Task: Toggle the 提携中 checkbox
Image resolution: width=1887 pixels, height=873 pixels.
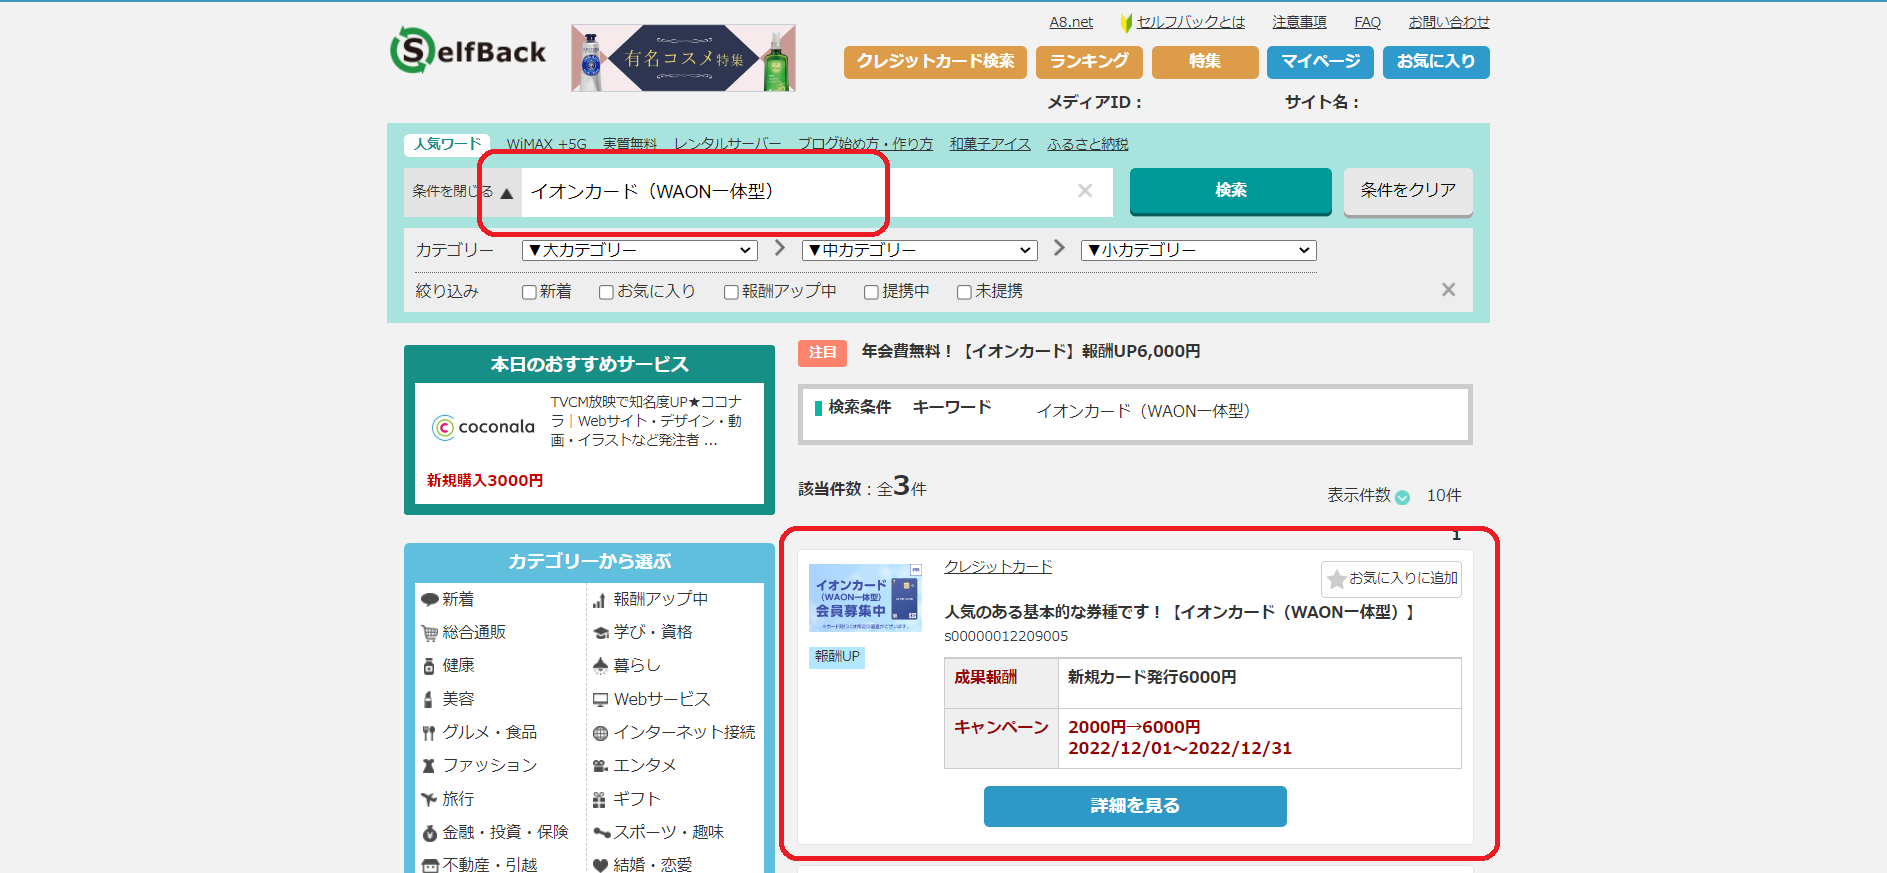Action: coord(871,292)
